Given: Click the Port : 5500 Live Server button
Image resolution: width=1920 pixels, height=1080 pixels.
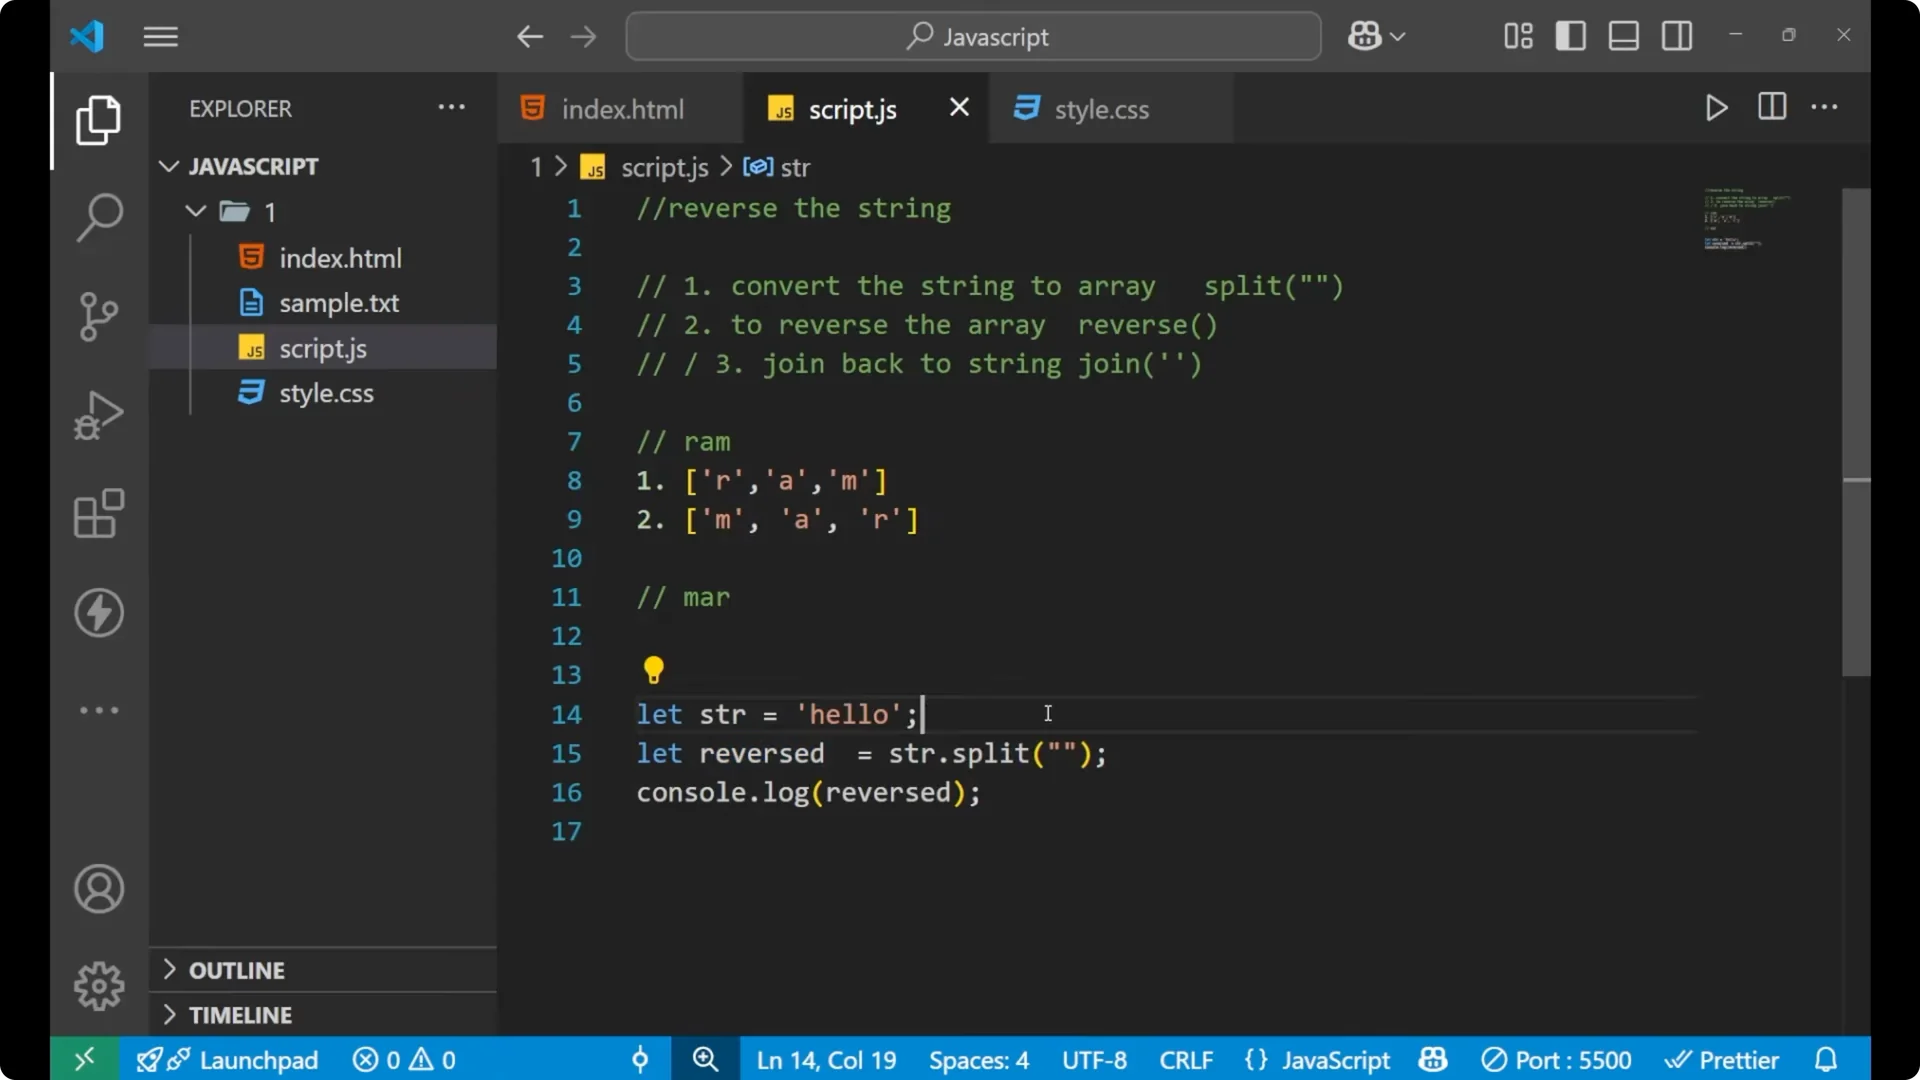Looking at the screenshot, I should tap(1557, 1059).
